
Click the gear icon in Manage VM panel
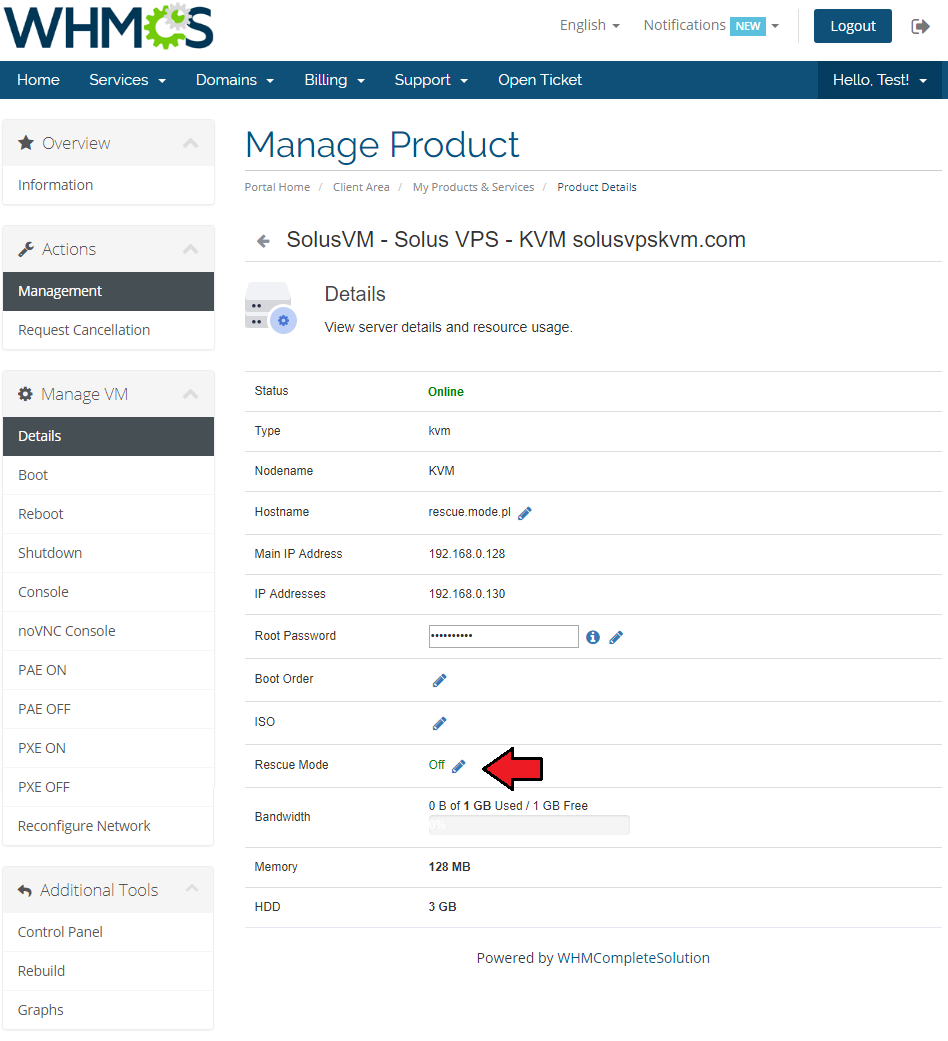[x=25, y=394]
